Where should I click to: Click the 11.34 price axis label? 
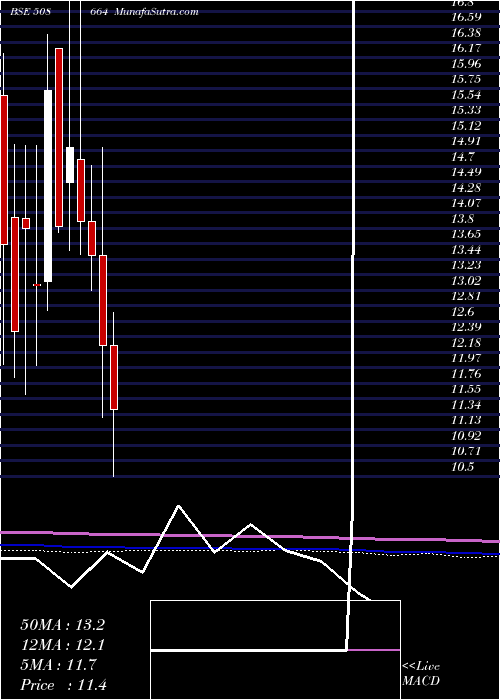466,404
